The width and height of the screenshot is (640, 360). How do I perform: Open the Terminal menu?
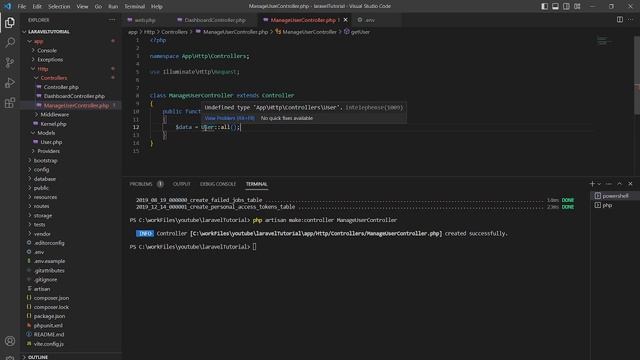[135, 7]
